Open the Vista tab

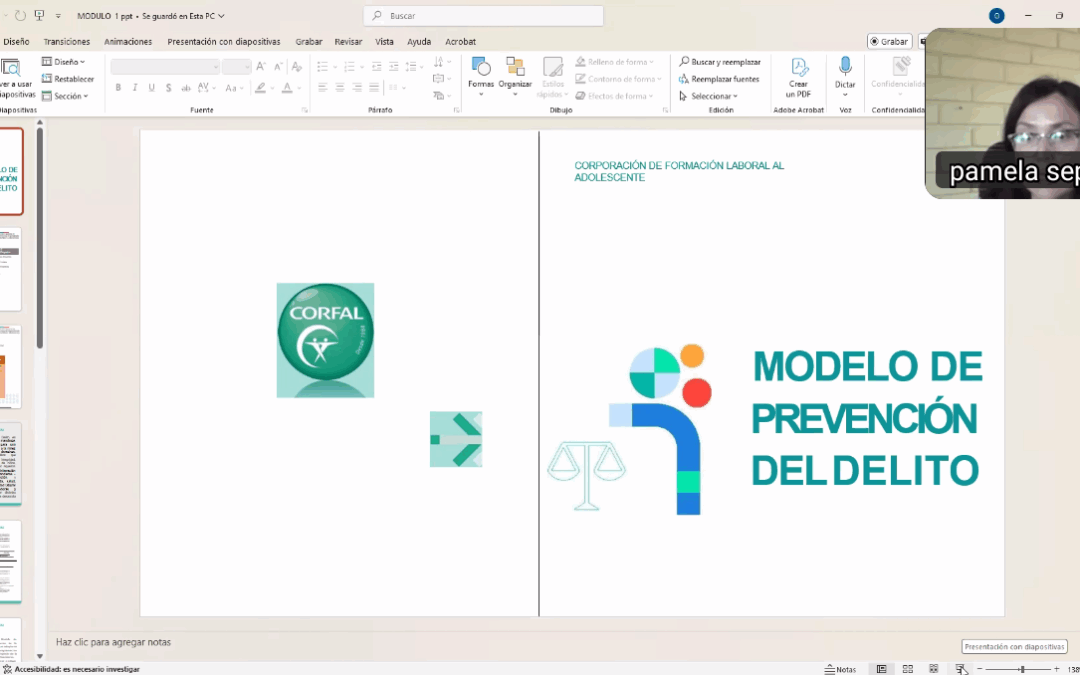click(384, 42)
